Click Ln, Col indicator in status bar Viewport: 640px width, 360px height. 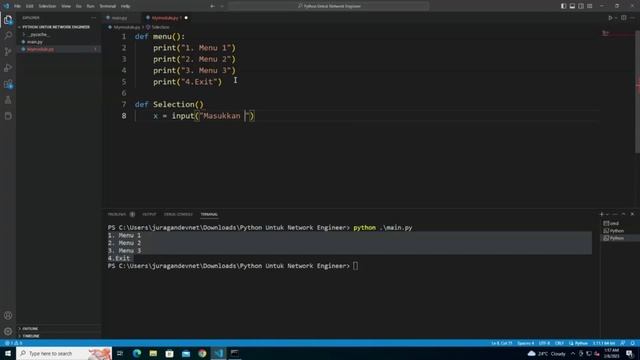tap(502, 343)
